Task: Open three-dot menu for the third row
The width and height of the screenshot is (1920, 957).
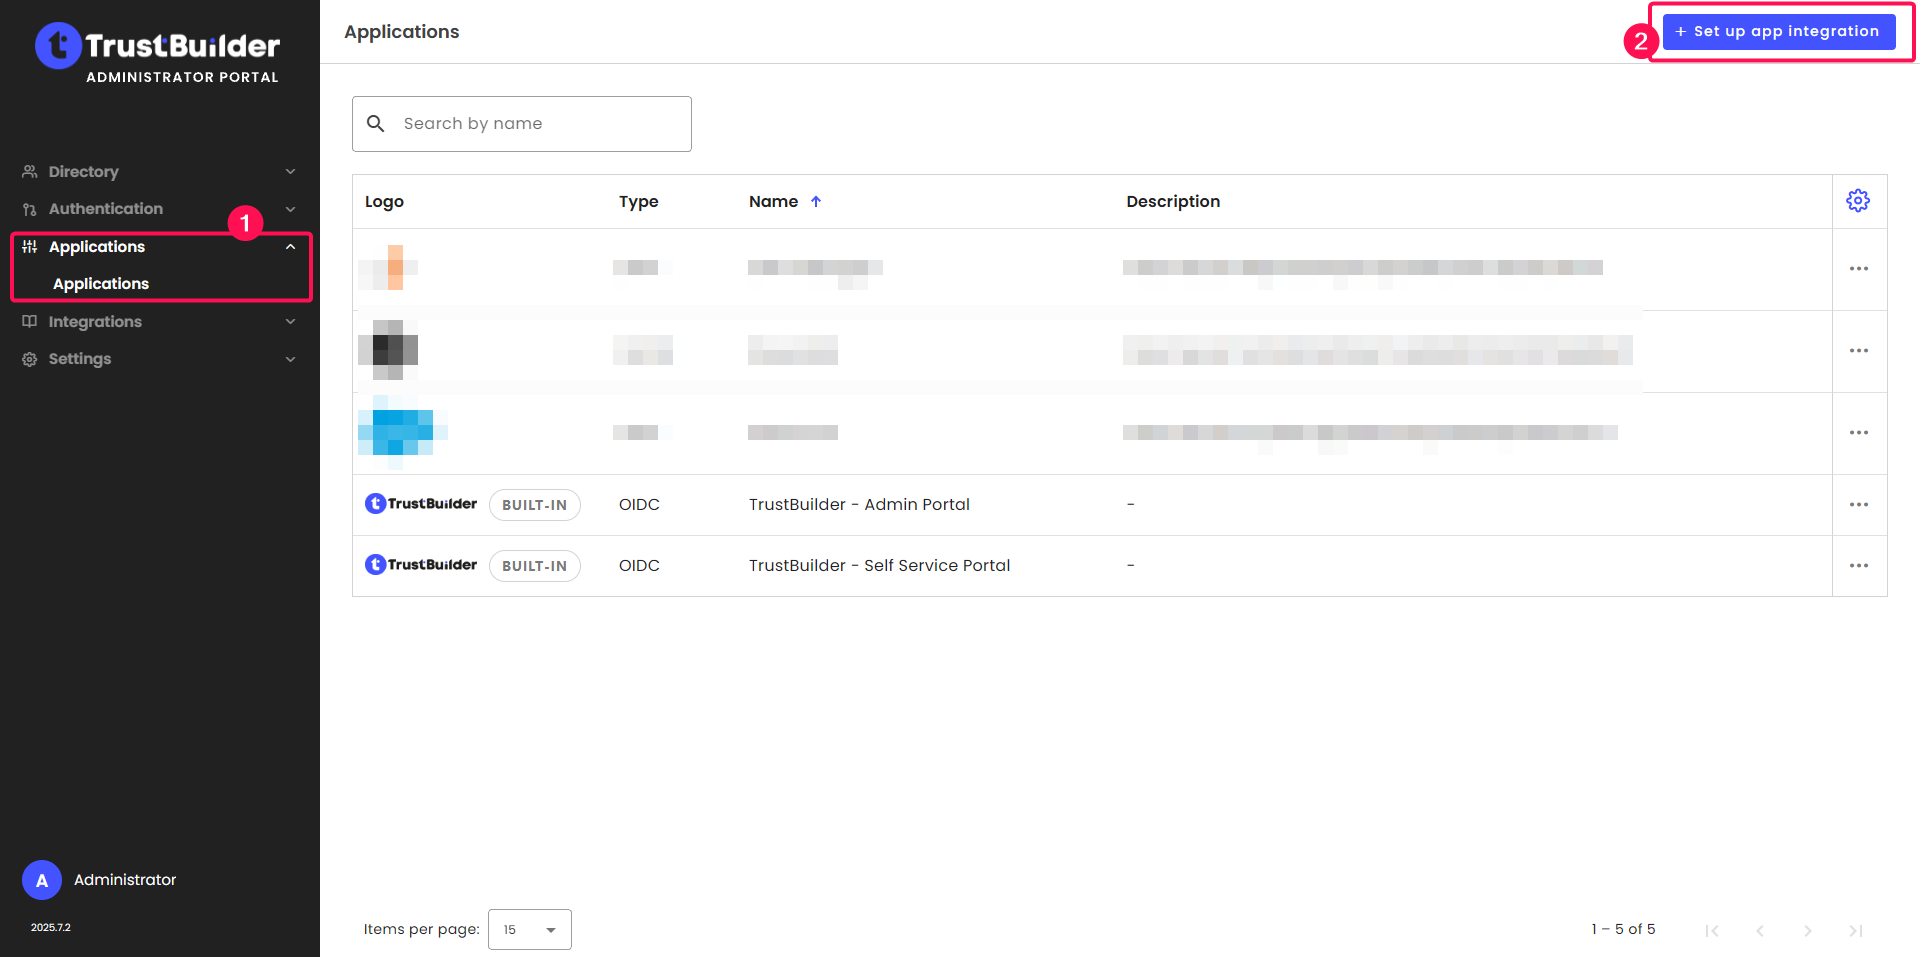Action: coord(1858,433)
